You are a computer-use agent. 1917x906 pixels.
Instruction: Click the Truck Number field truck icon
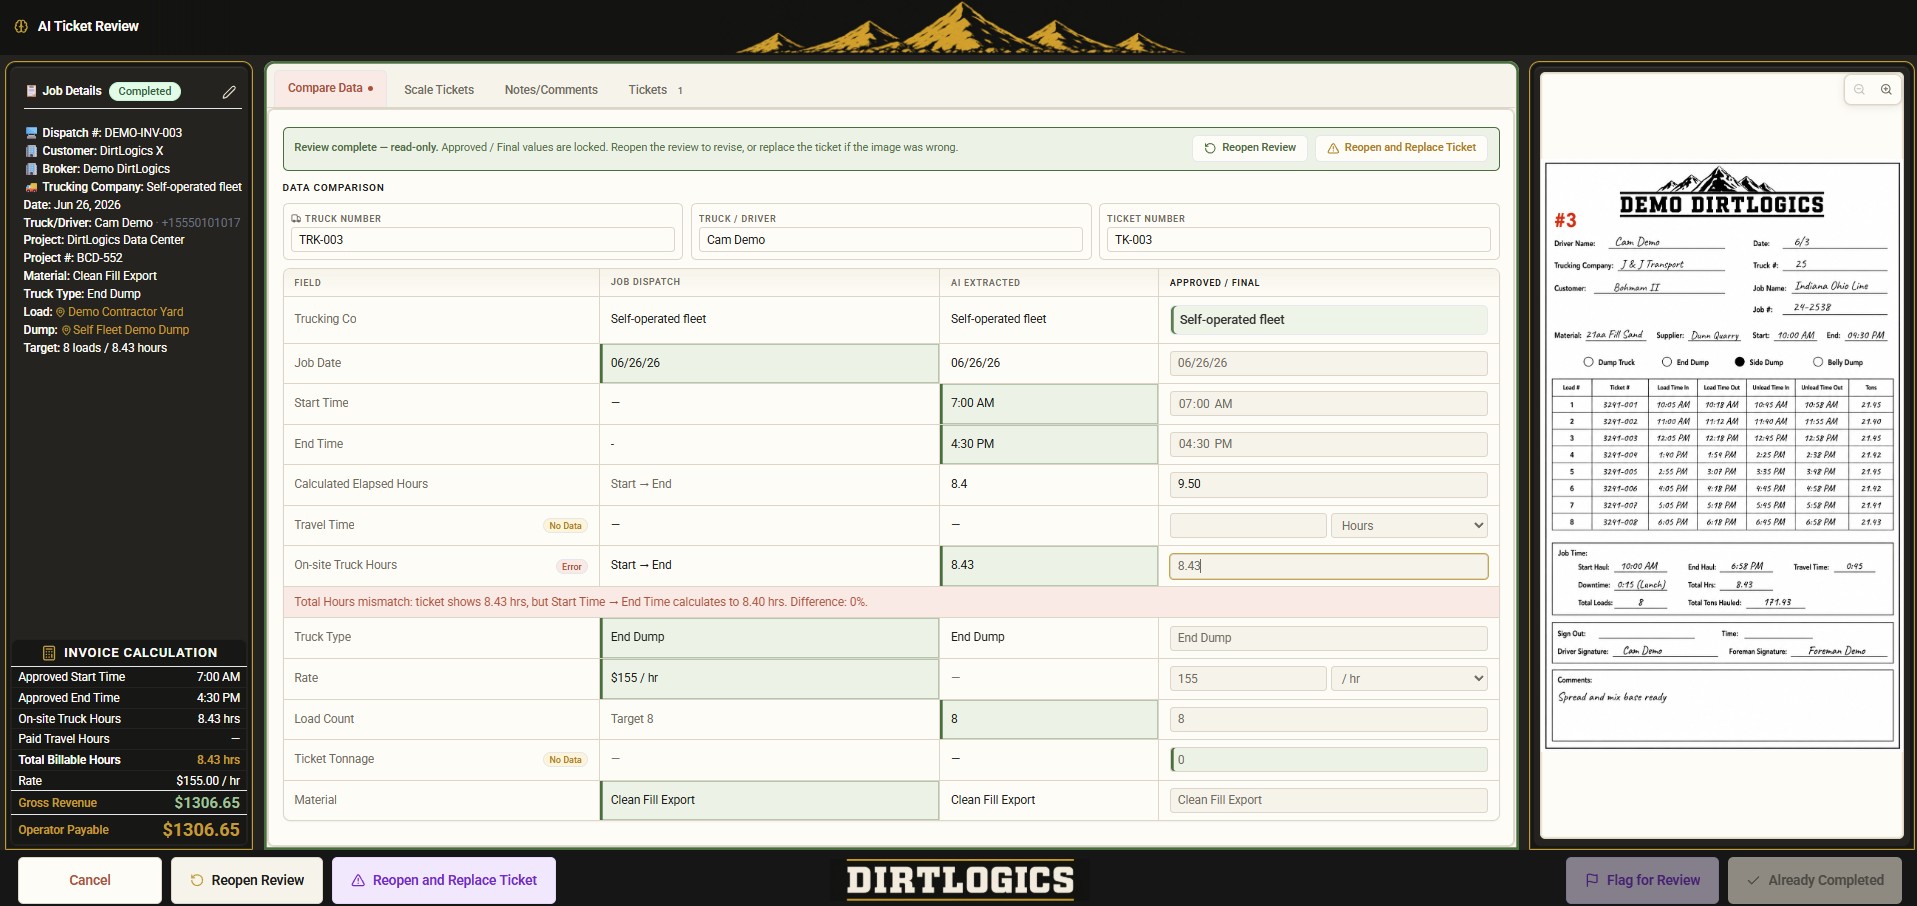point(296,218)
